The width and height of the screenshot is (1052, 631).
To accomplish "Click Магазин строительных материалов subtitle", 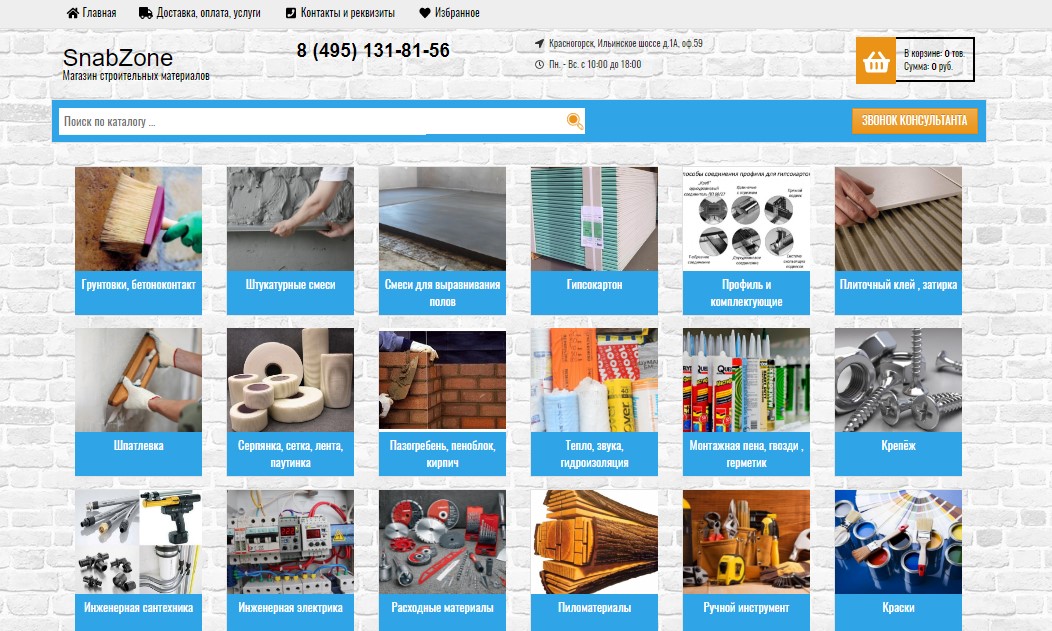I will pyautogui.click(x=136, y=76).
